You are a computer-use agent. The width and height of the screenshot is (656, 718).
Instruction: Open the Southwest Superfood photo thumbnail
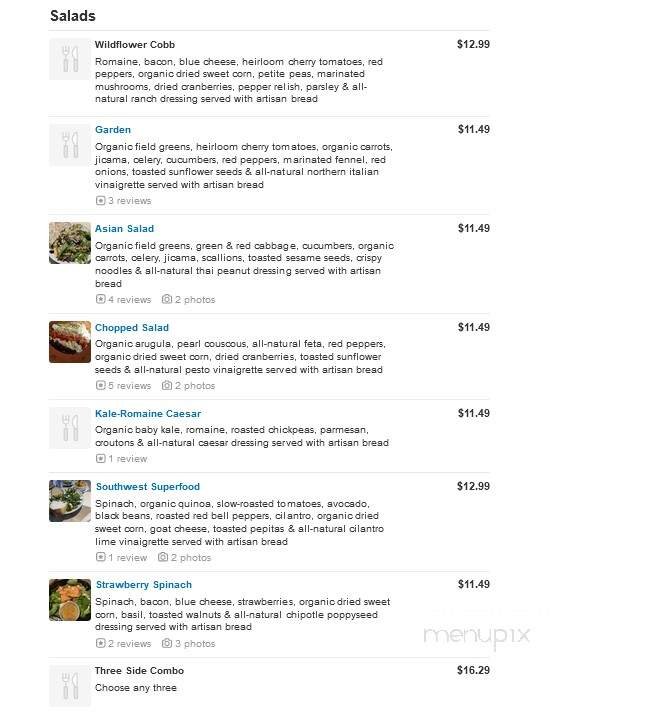[x=70, y=501]
